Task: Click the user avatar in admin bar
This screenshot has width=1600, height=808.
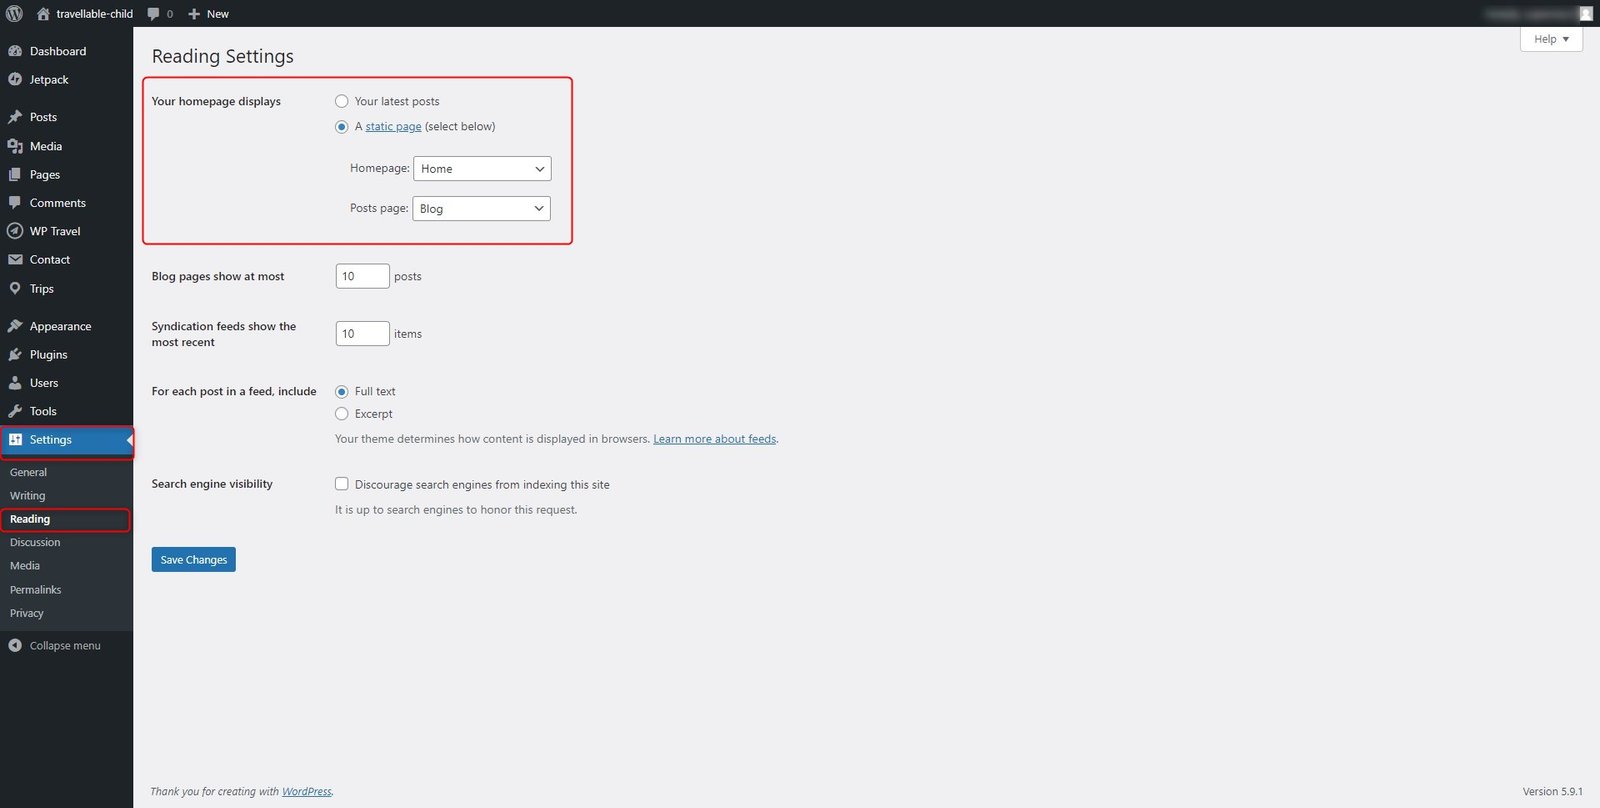Action: (x=1585, y=14)
